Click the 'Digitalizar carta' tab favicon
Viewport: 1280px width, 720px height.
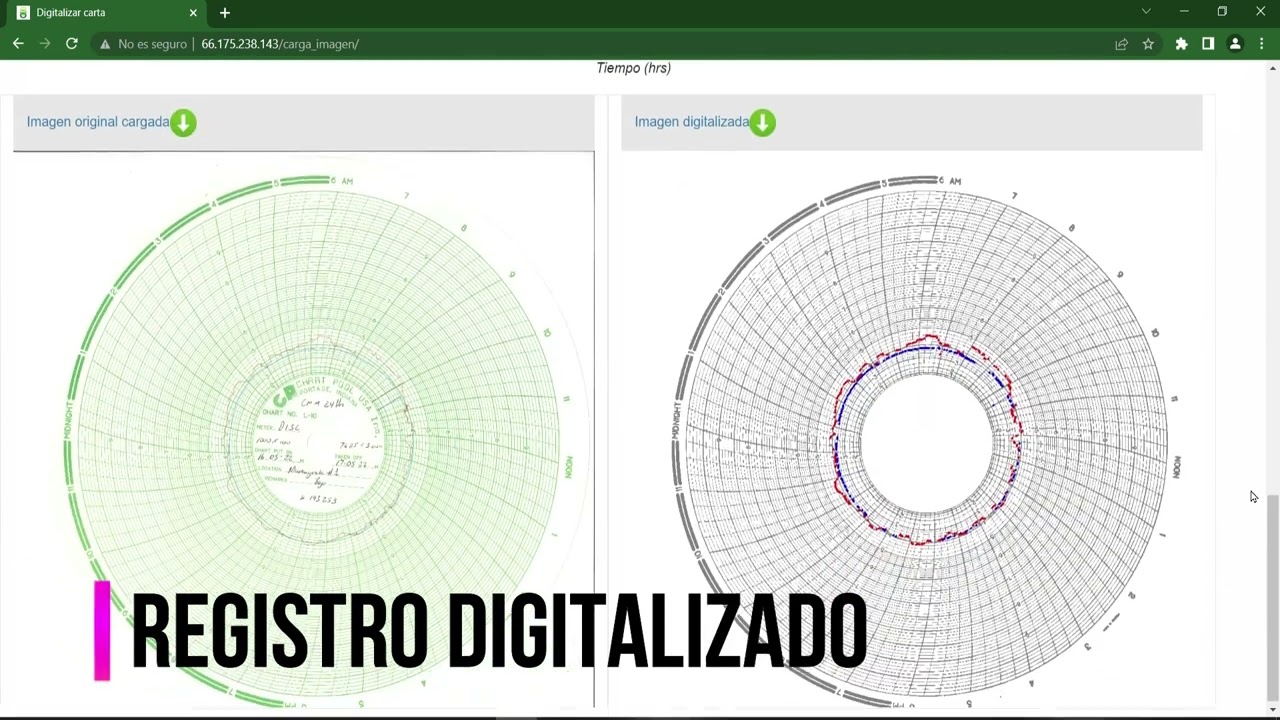(23, 13)
